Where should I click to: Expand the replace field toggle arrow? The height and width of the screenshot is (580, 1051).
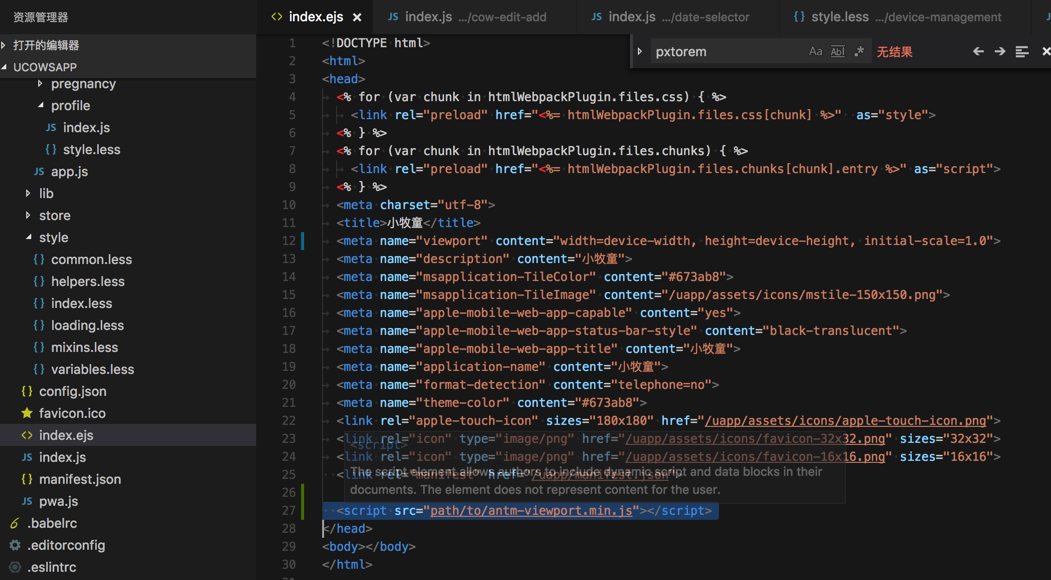coord(640,52)
